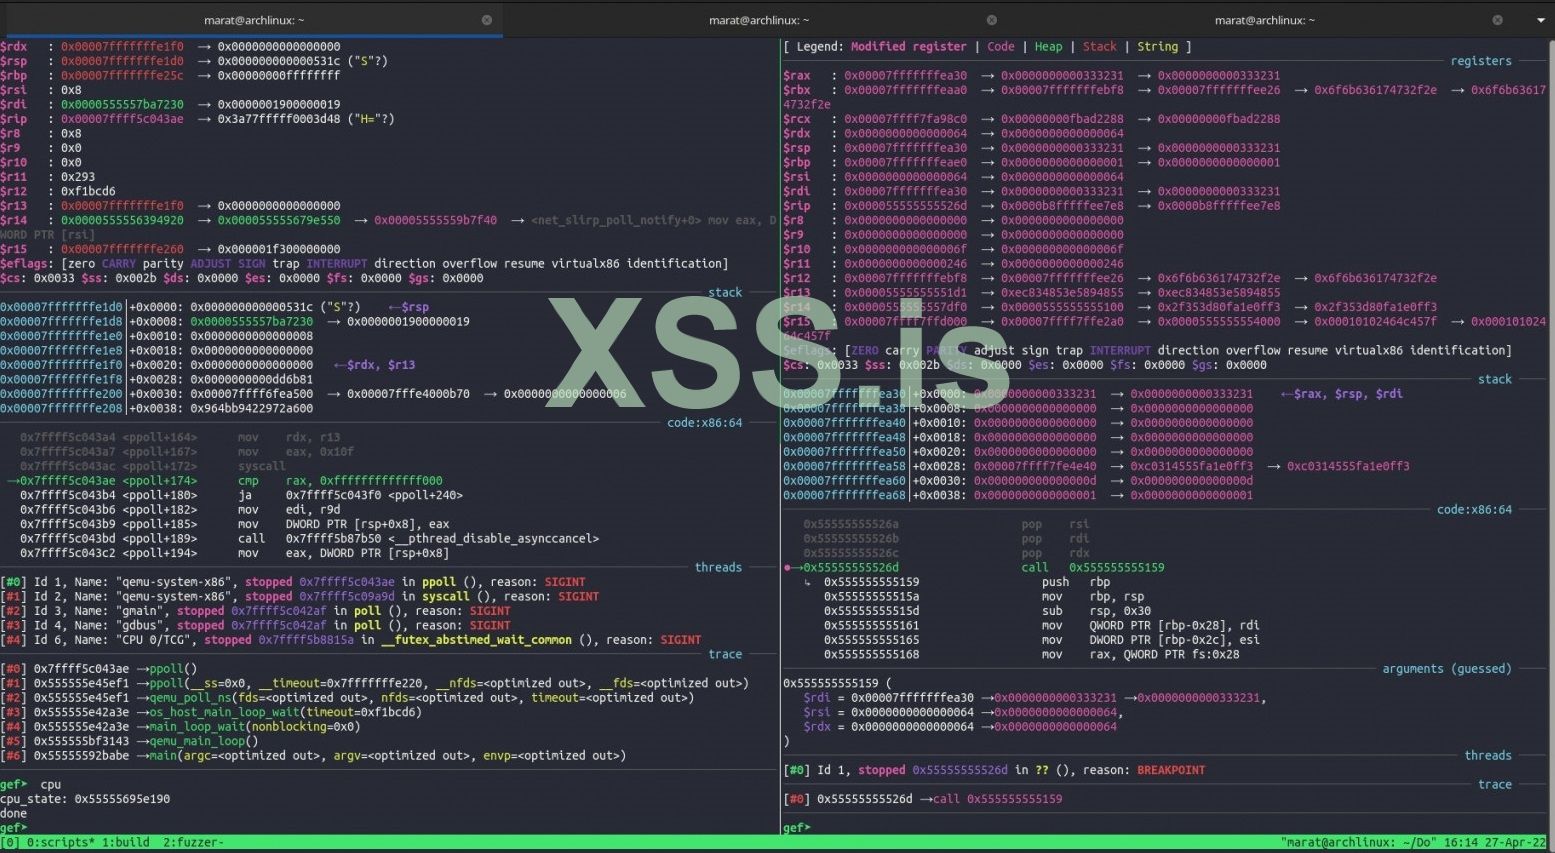
Task: Close the middle terminal tab
Action: point(992,20)
